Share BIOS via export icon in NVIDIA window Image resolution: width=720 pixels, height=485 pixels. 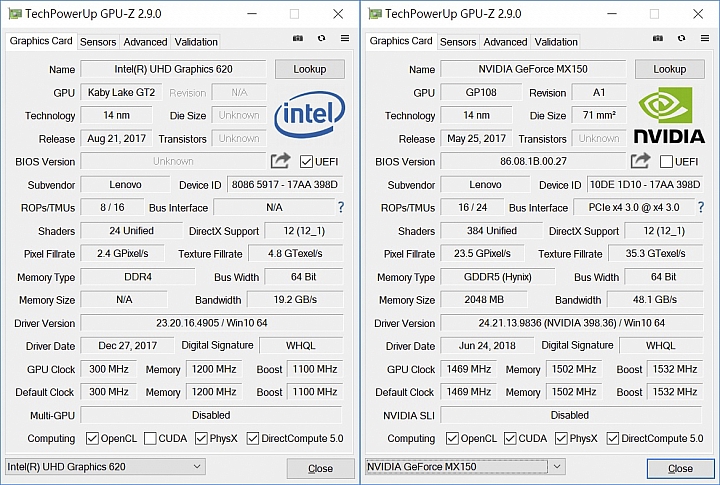640,161
